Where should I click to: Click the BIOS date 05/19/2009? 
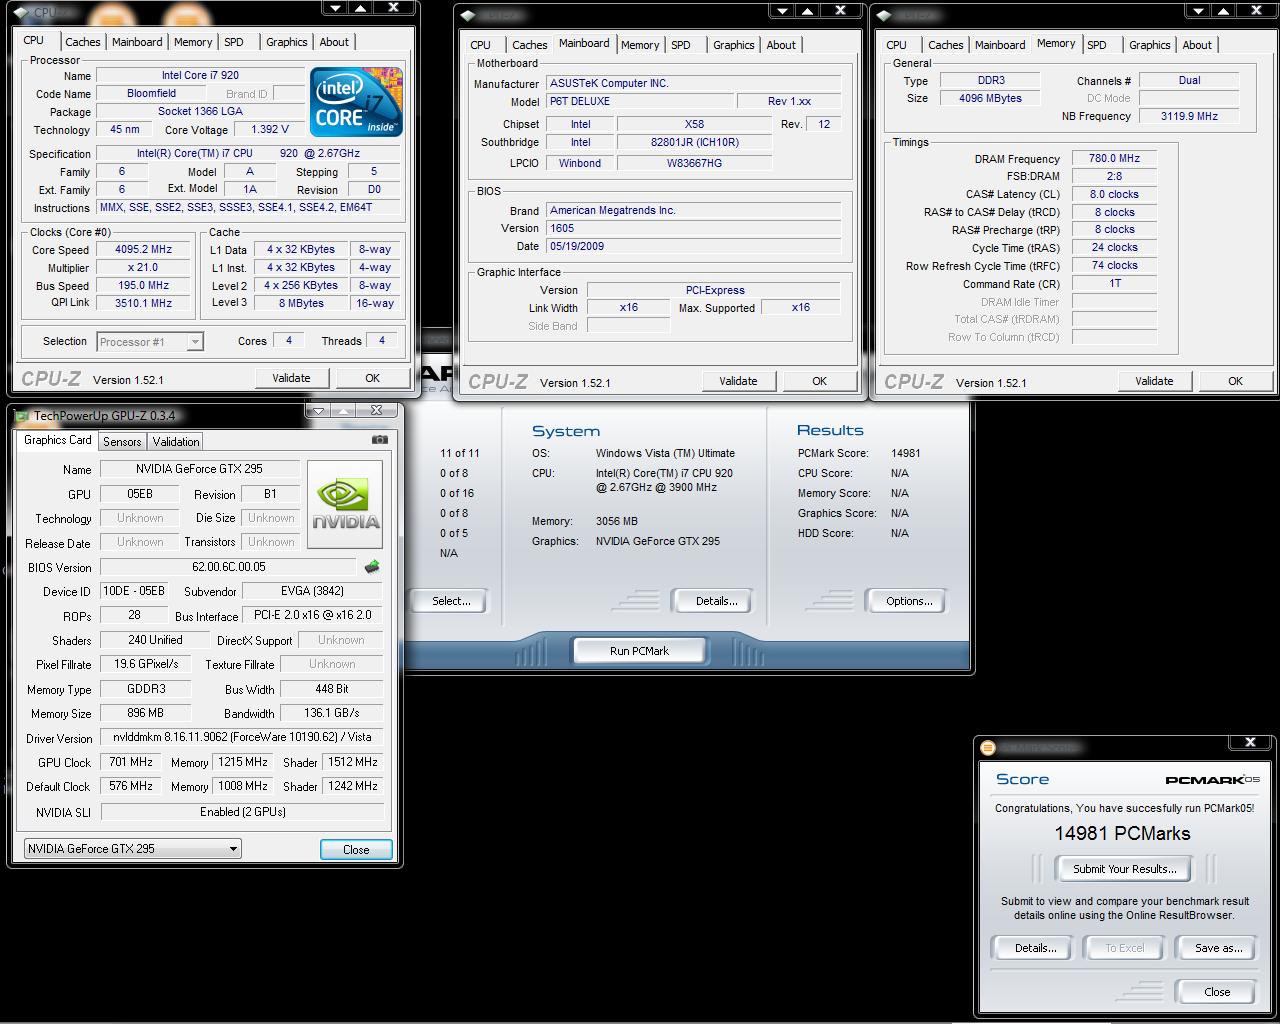point(694,246)
